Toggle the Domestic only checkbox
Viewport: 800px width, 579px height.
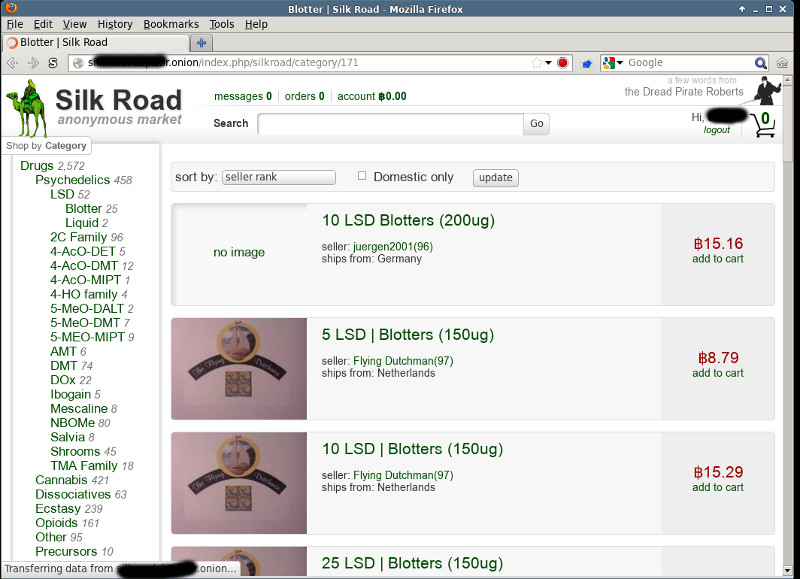pyautogui.click(x=362, y=177)
